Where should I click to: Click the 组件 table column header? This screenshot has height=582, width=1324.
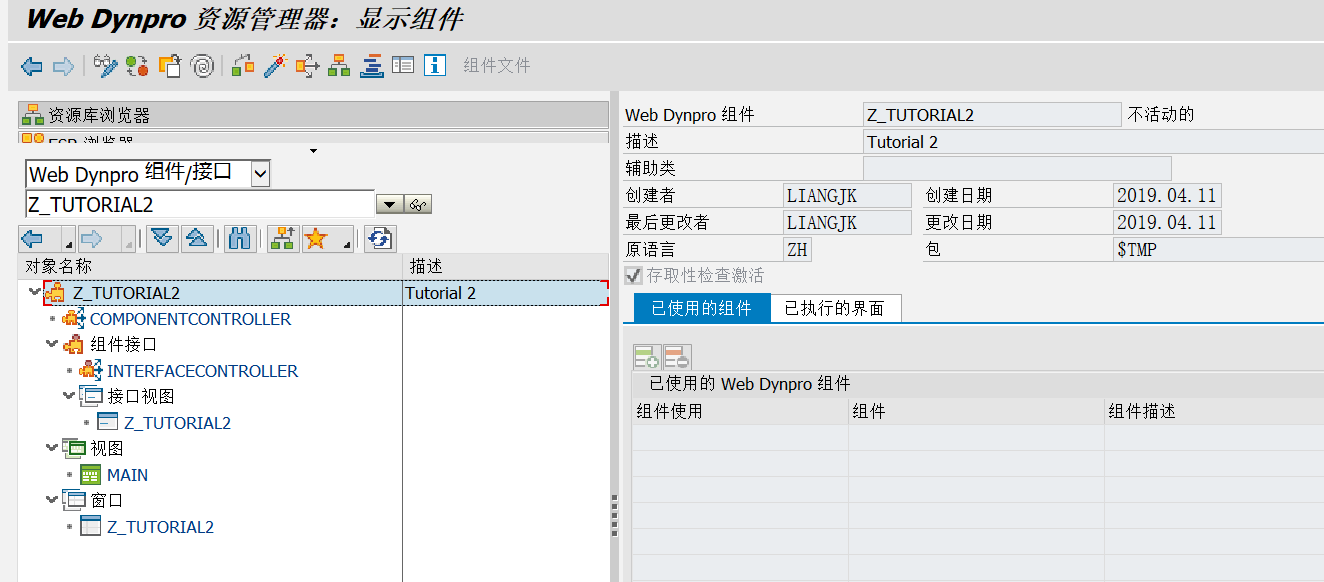pos(976,411)
